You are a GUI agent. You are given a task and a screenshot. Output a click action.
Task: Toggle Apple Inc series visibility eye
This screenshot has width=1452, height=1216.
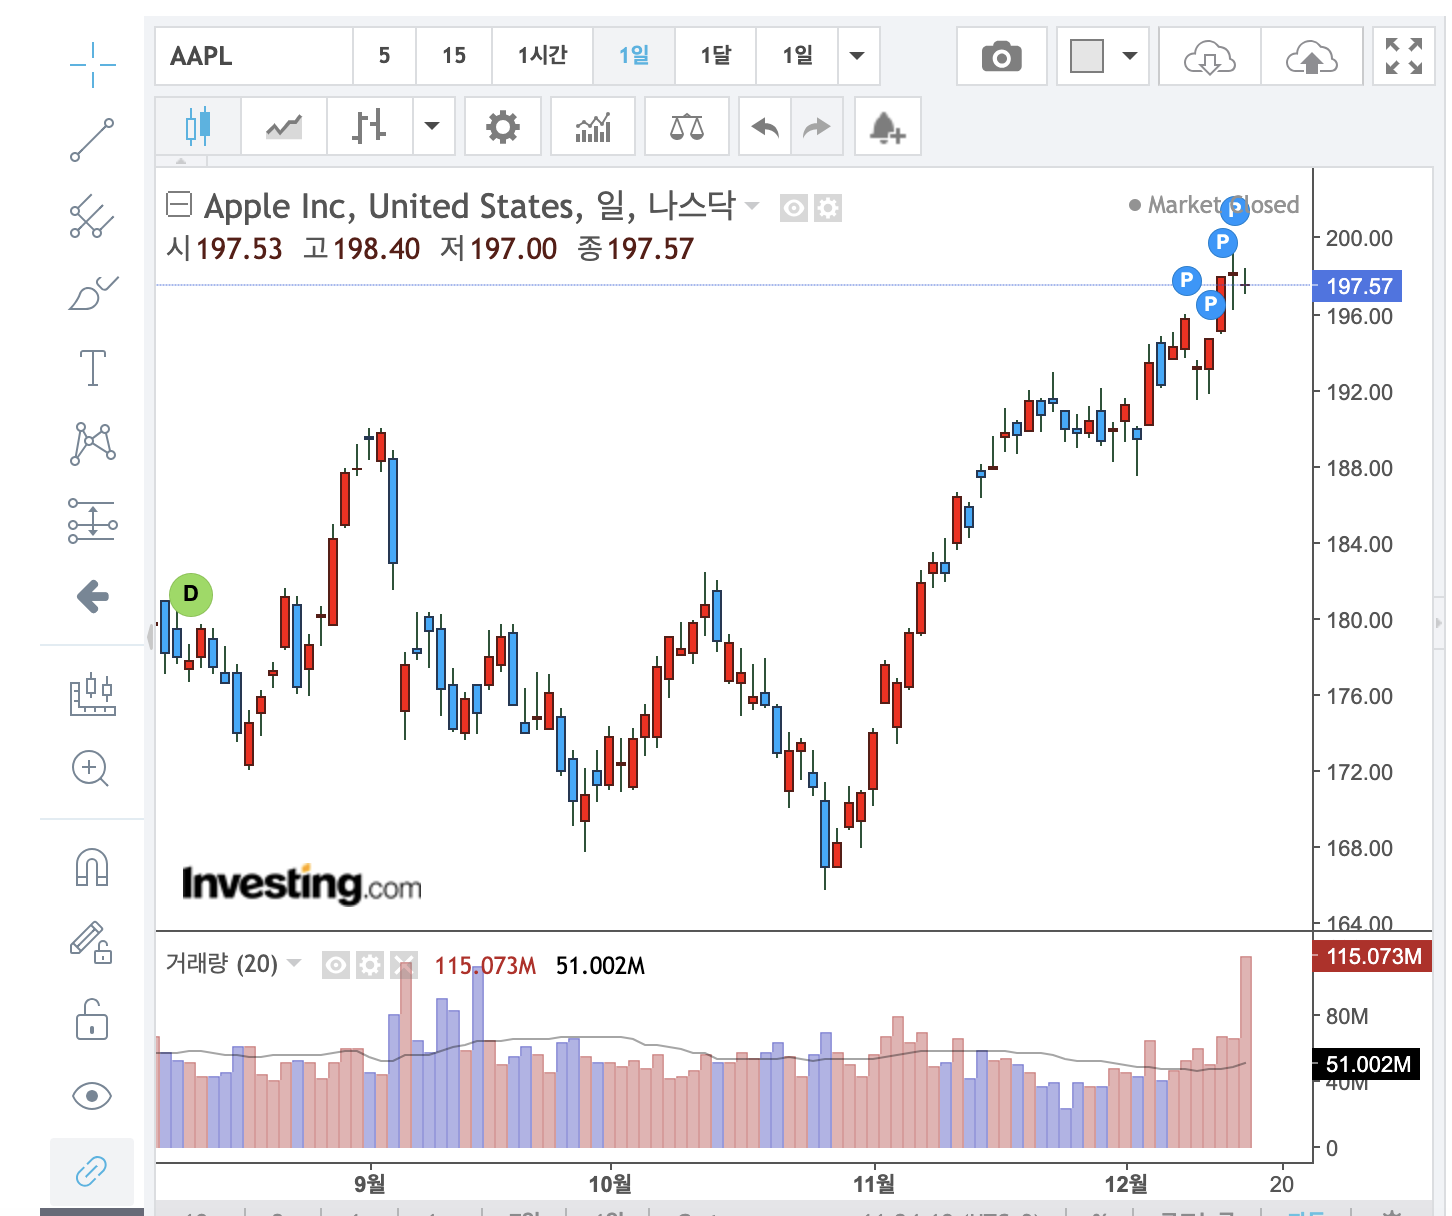pos(794,208)
